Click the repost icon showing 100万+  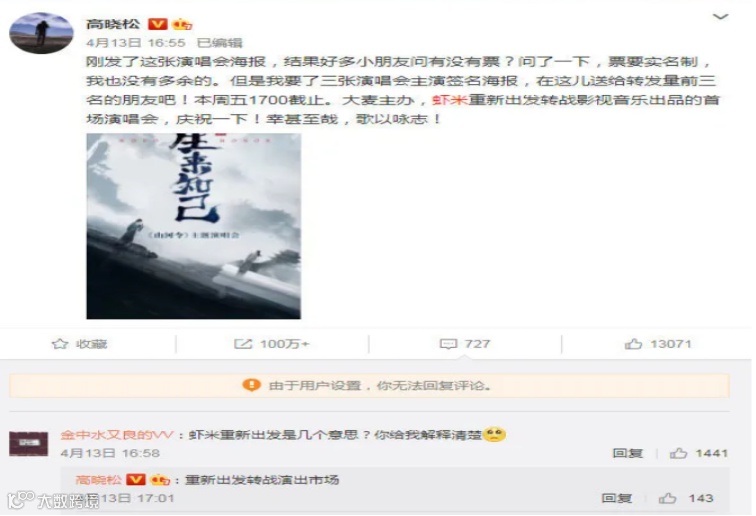click(x=243, y=344)
